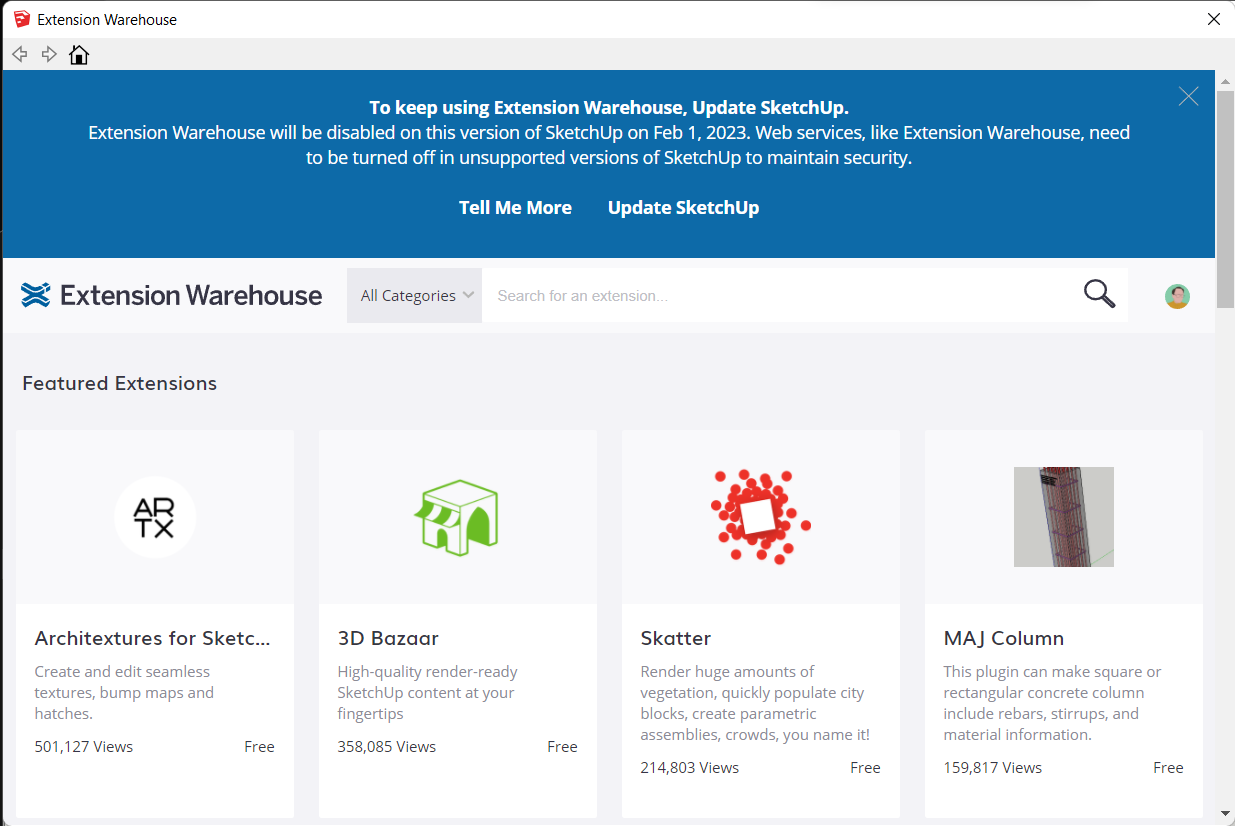
Task: Open the Architextures ARTX logo thumbnail
Action: [x=155, y=517]
